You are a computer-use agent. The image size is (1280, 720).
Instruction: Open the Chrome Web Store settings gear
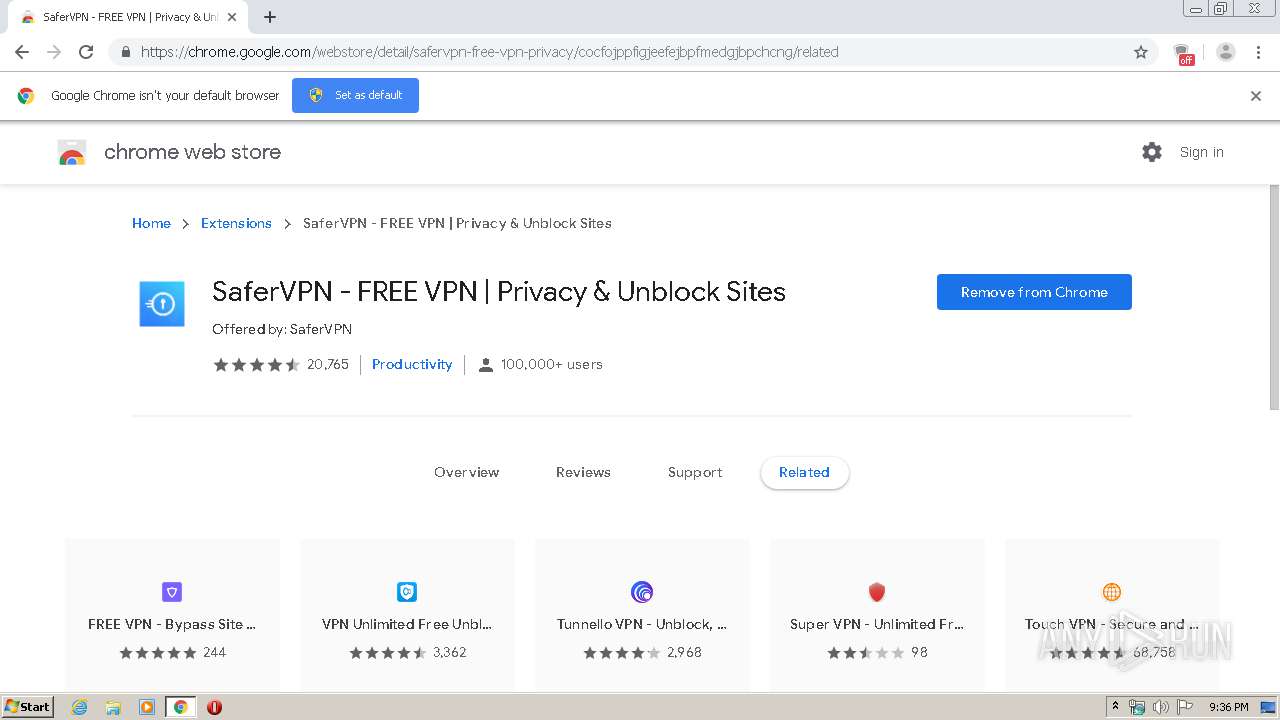(x=1152, y=152)
